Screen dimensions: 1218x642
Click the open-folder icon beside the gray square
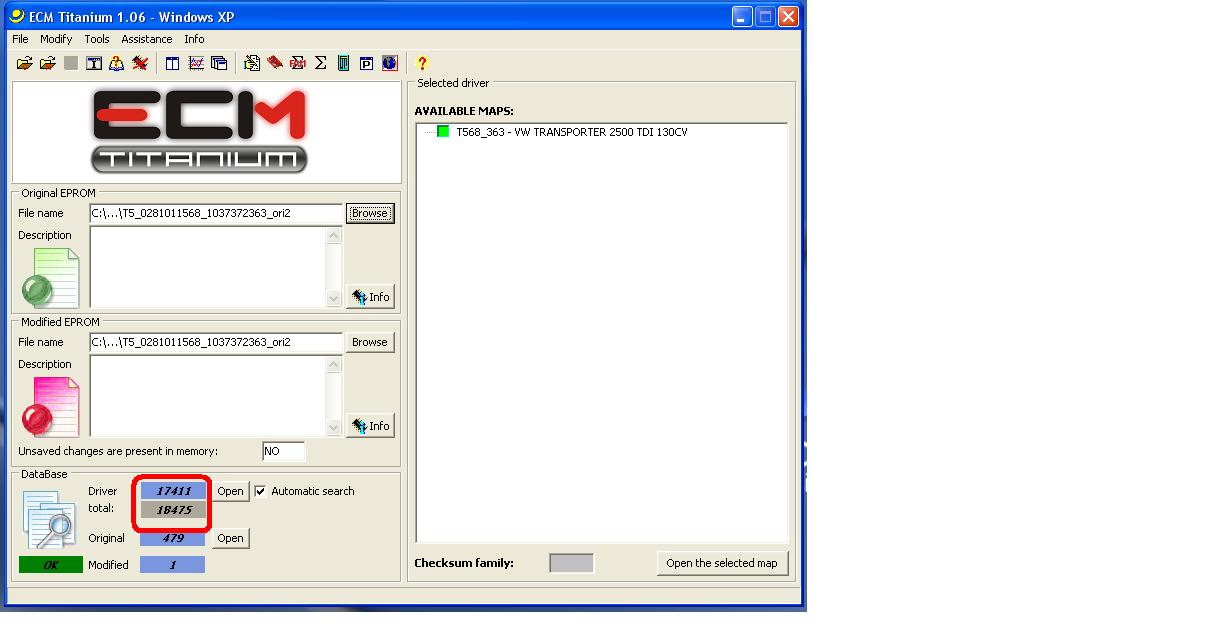[47, 63]
